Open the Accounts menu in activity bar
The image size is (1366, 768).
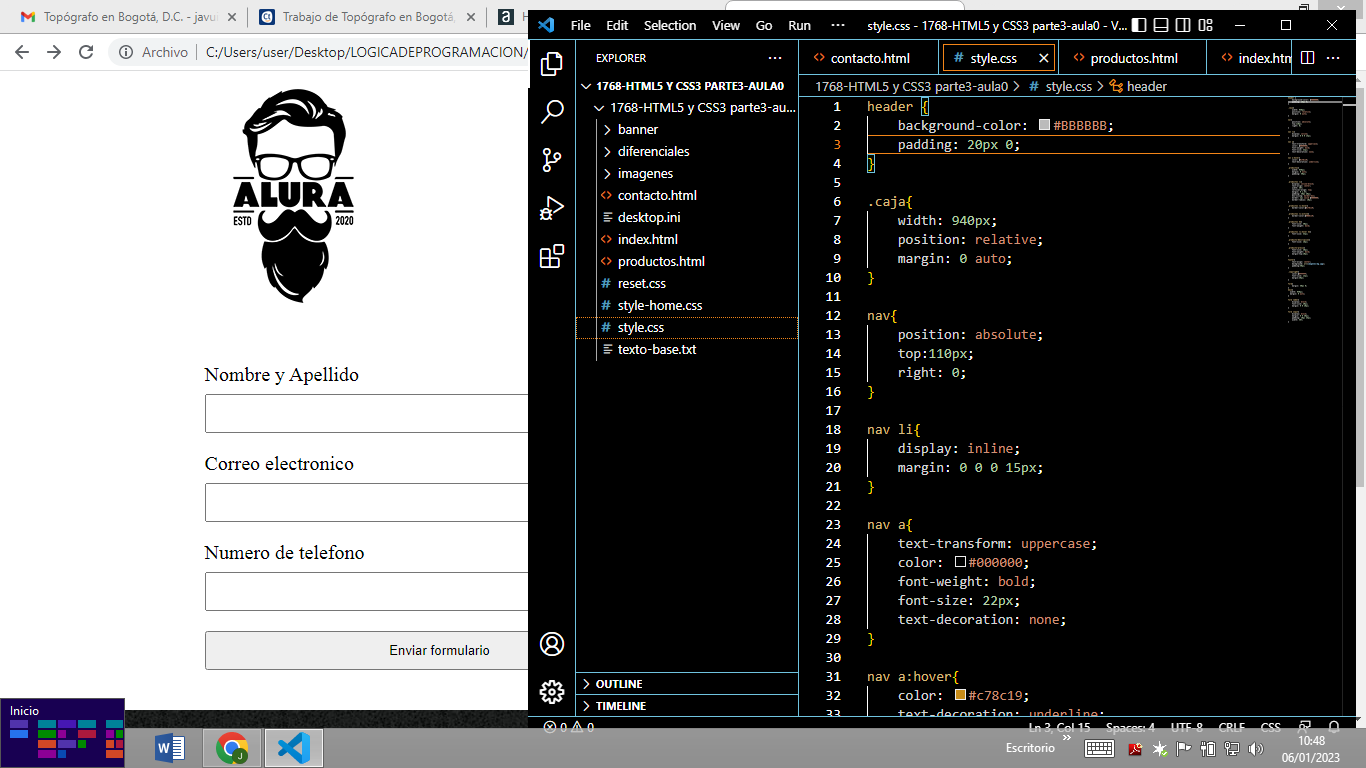[552, 644]
